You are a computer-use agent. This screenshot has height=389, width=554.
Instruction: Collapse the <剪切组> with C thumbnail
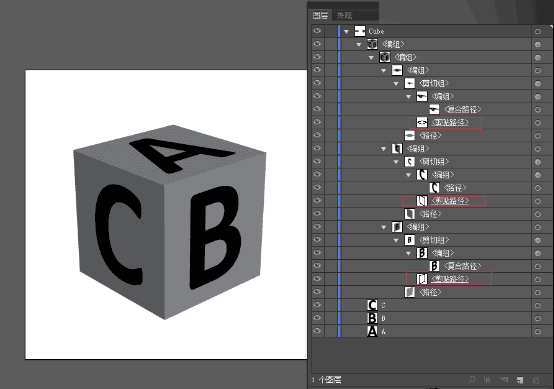[396, 162]
